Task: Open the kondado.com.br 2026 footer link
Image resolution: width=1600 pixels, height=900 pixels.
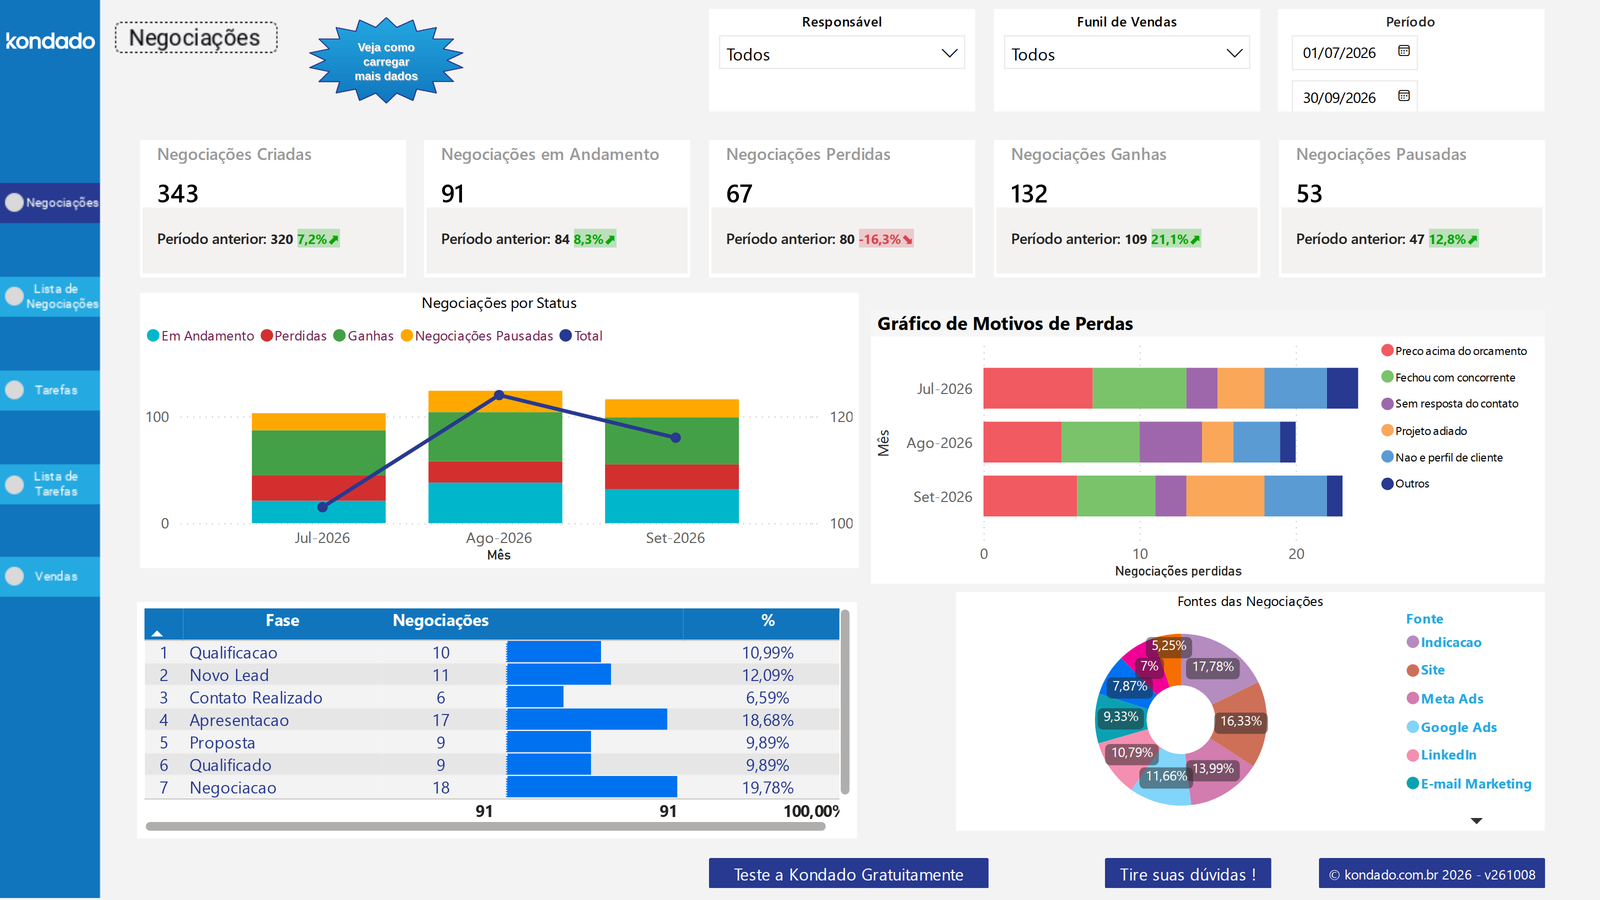Action: 1432,874
